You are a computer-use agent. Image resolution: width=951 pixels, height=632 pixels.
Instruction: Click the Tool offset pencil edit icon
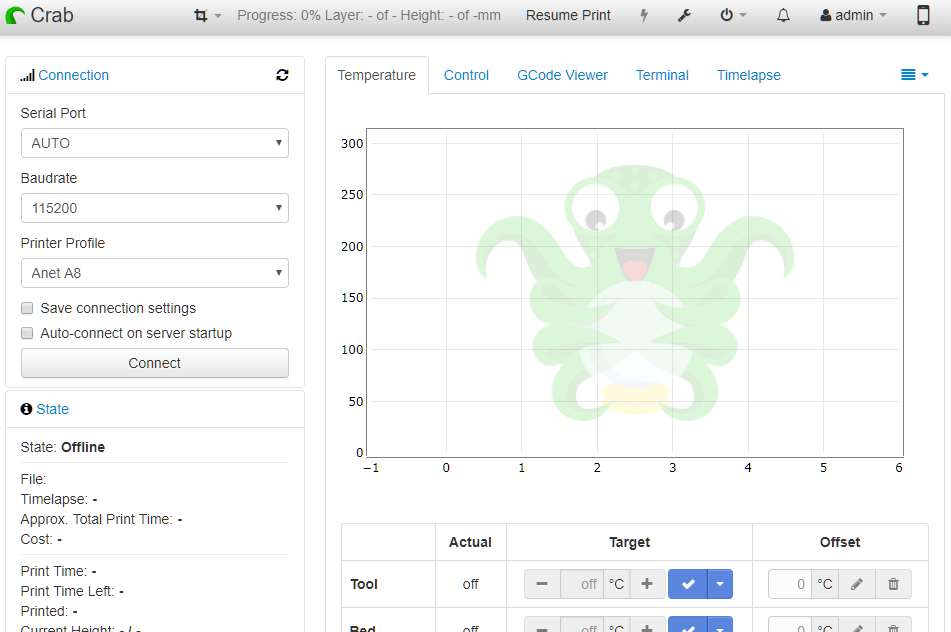coord(856,584)
